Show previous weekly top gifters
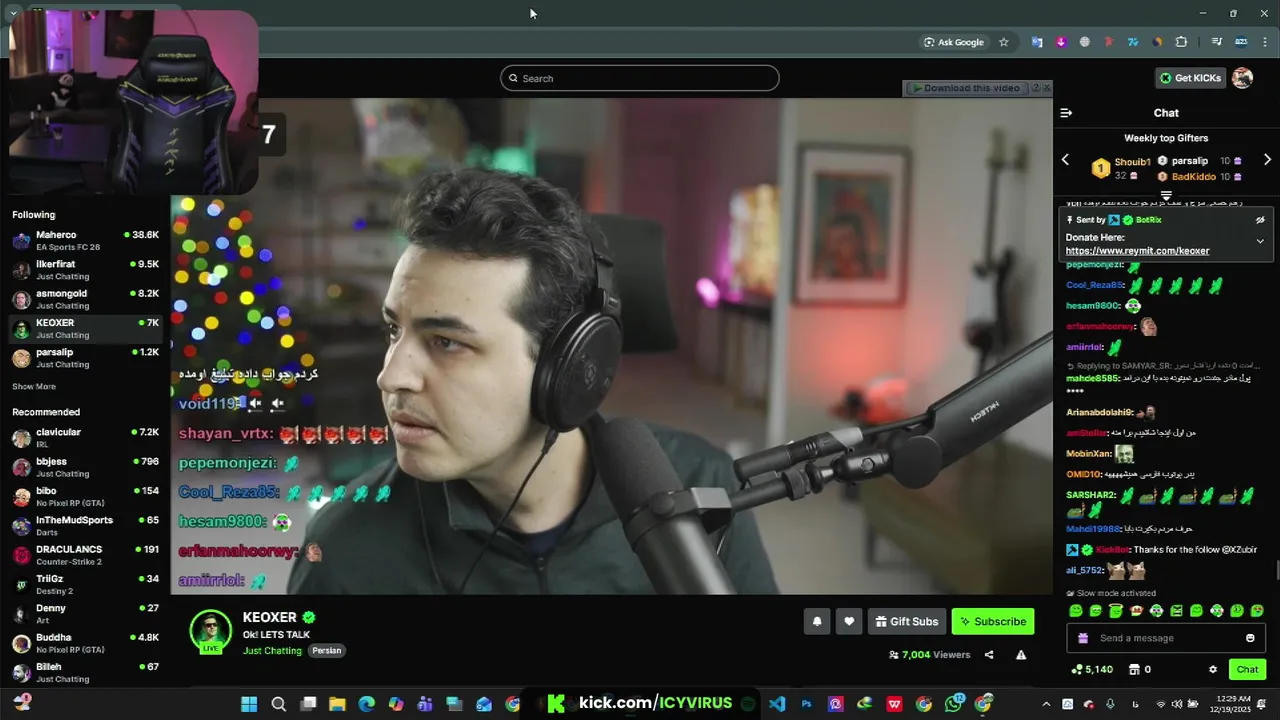Image resolution: width=1280 pixels, height=720 pixels. [1065, 160]
